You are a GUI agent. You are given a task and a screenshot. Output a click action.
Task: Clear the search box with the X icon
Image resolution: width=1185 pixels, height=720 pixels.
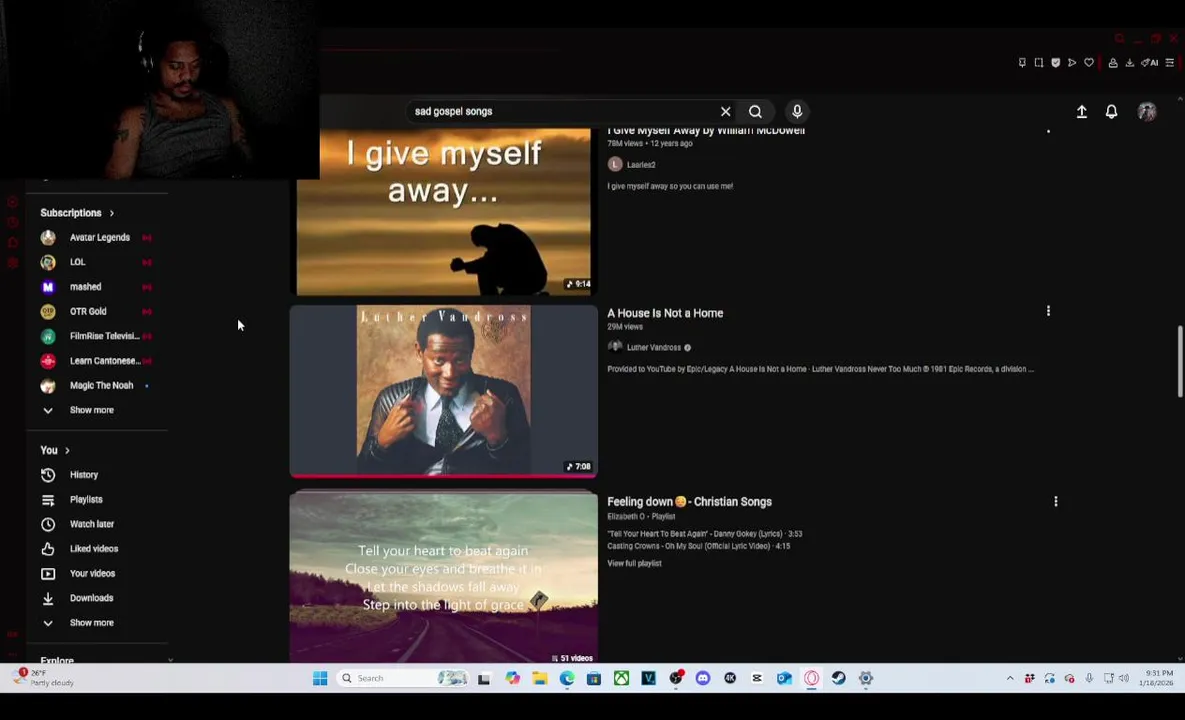point(726,112)
